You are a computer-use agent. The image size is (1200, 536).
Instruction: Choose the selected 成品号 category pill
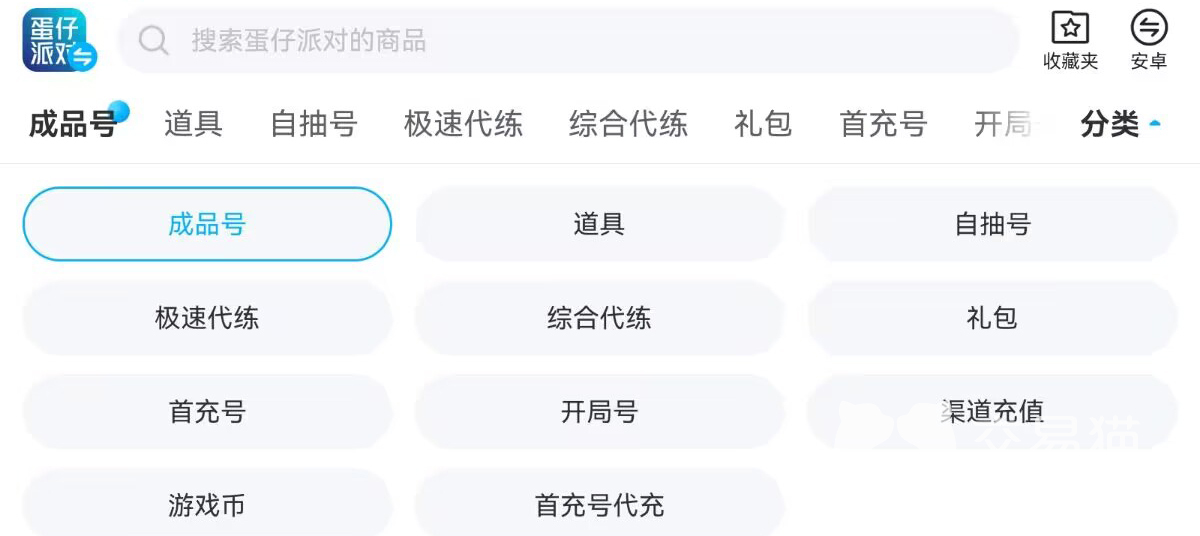click(207, 224)
